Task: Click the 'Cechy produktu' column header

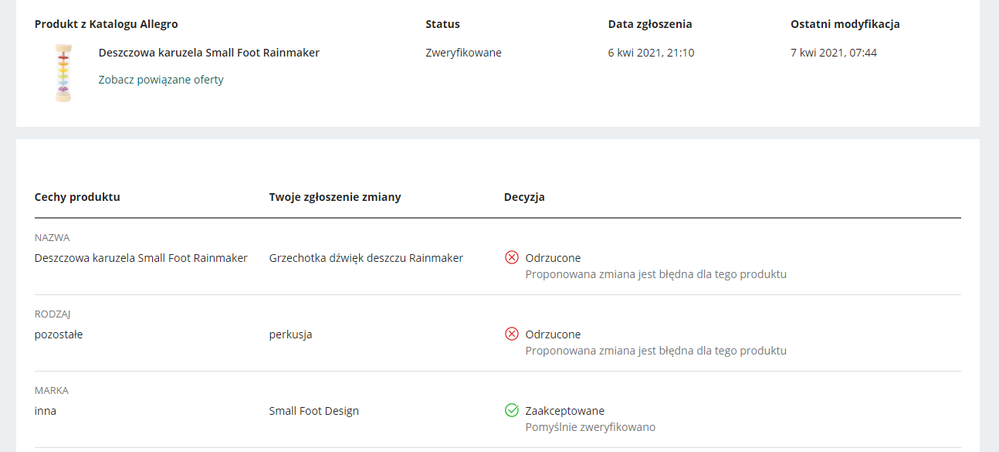Action: click(x=77, y=197)
